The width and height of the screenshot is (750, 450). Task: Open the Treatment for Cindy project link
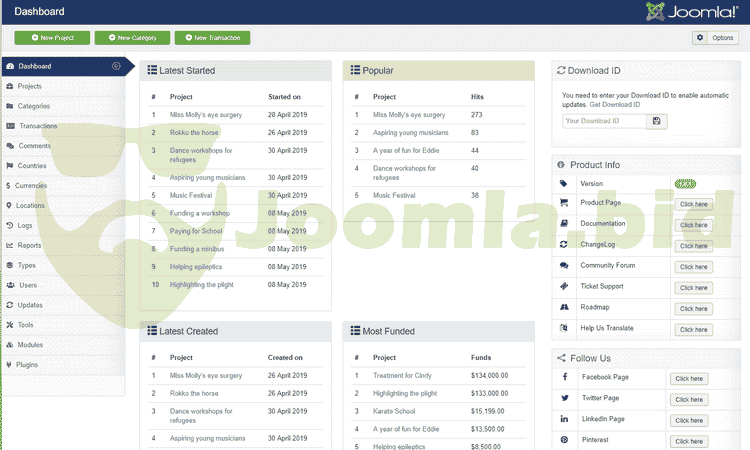click(402, 375)
